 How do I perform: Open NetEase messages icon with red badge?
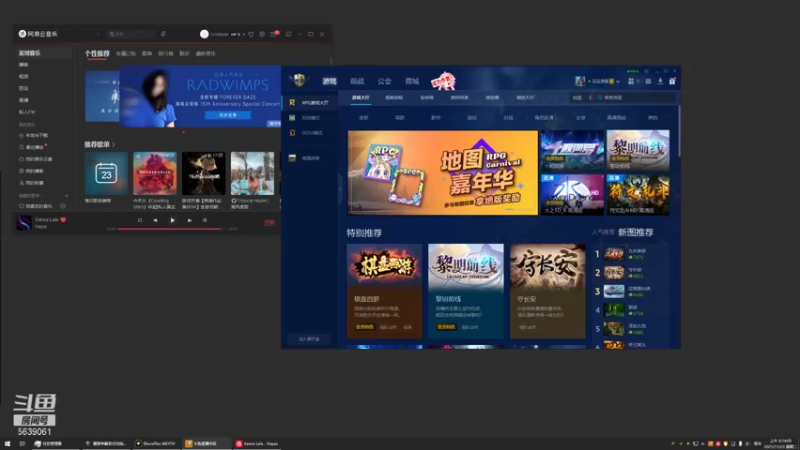274,34
